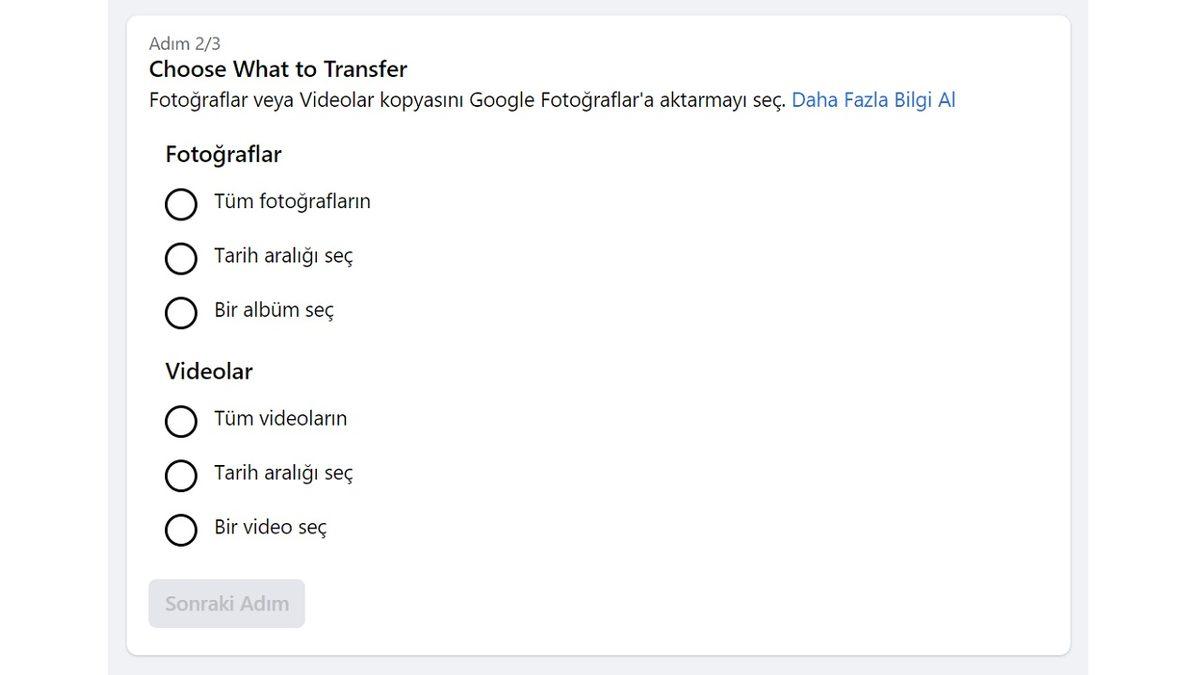Select the Tüm fotoğrafların radio button

pos(181,204)
